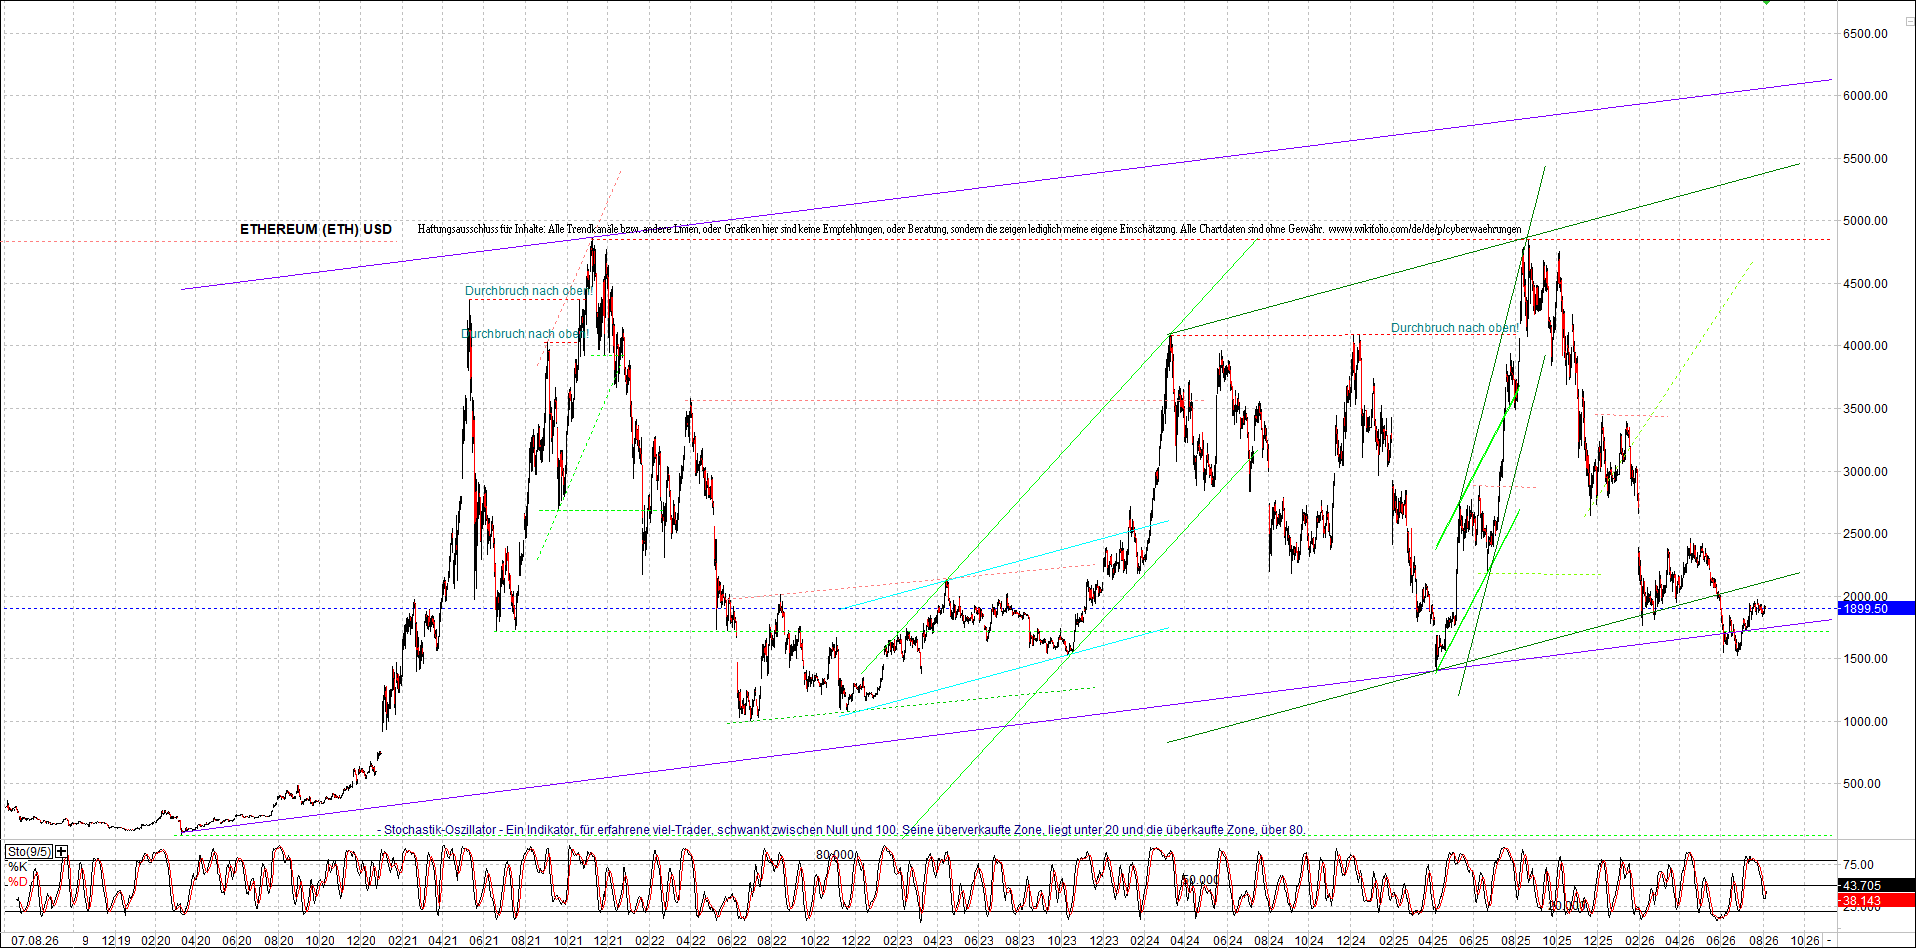Click the minus sign ending the time axis
This screenshot has height=948, width=1916.
(x=1829, y=941)
